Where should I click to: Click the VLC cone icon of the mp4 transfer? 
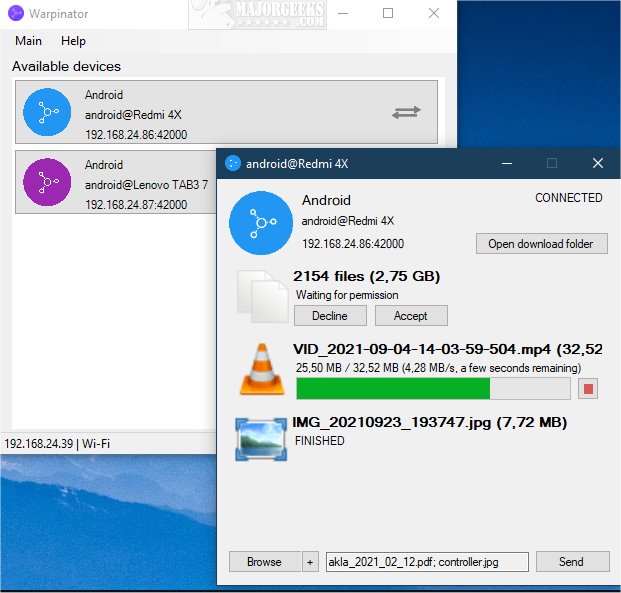tap(262, 369)
